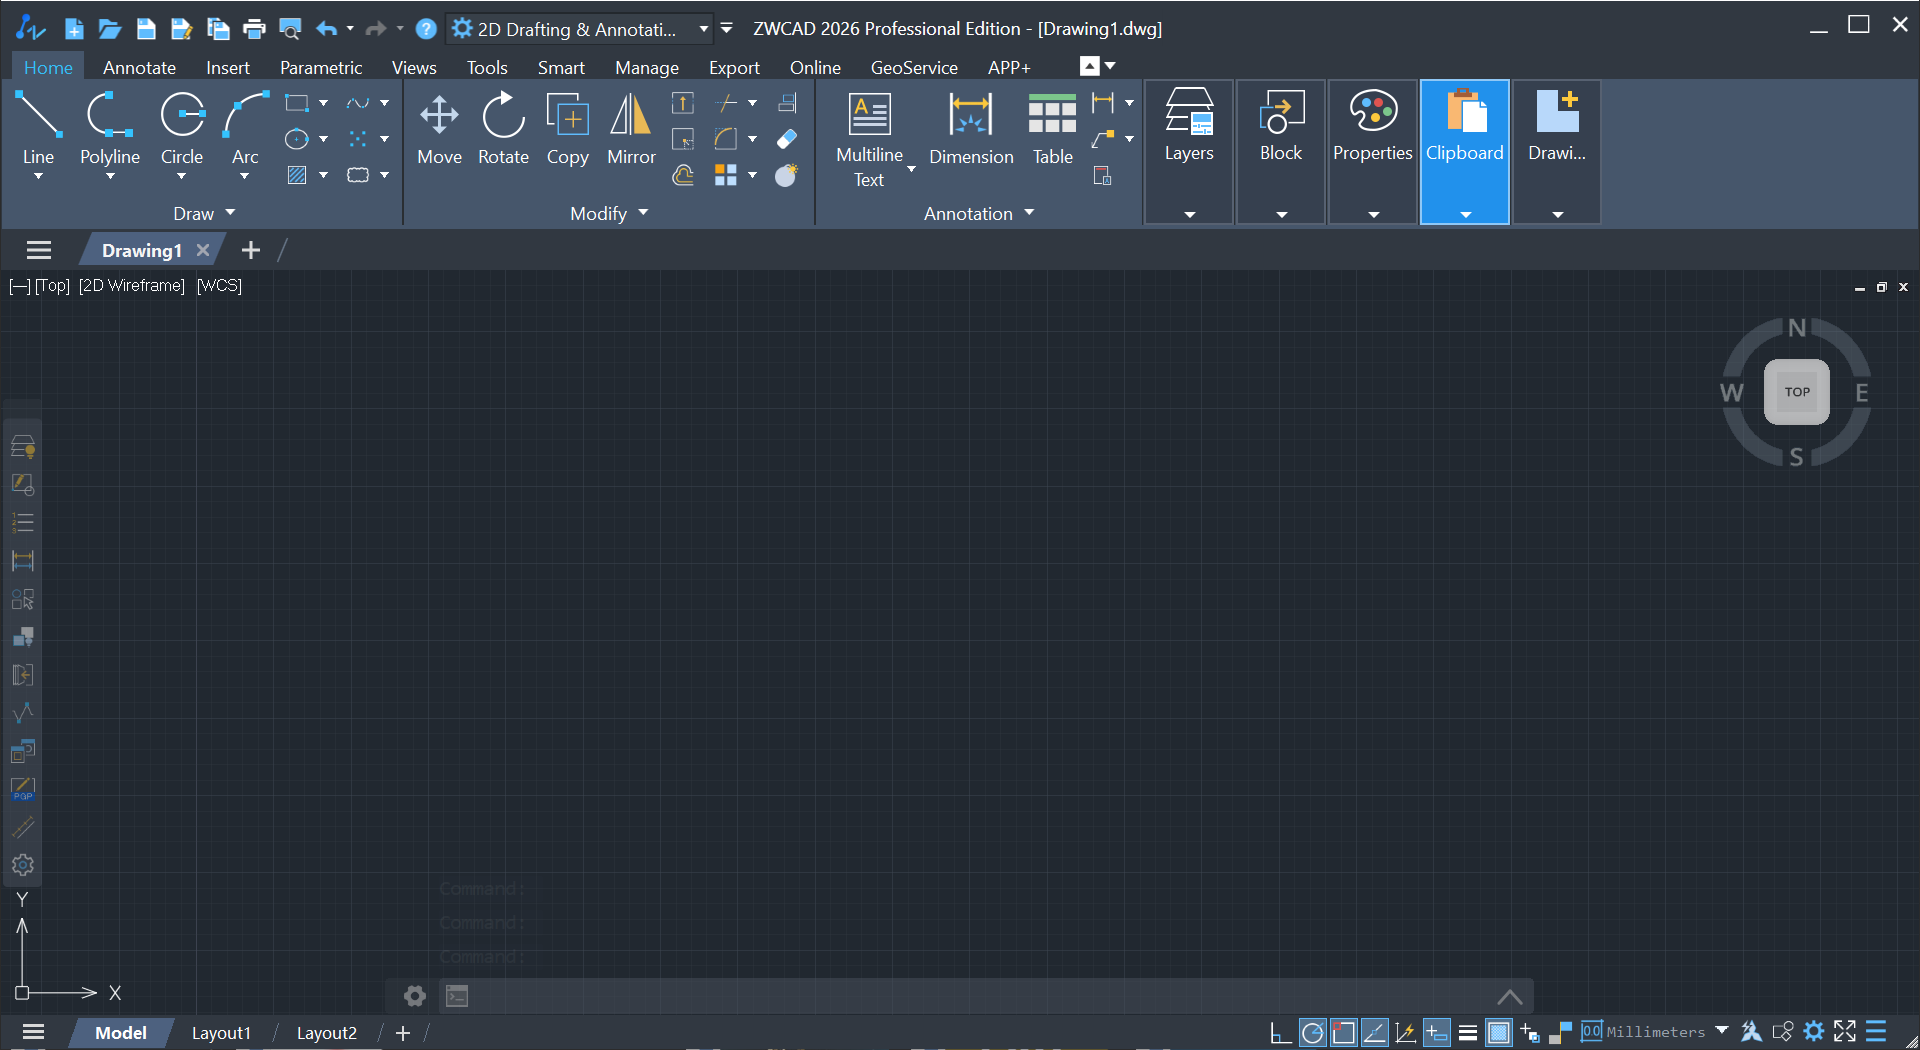The height and width of the screenshot is (1050, 1920).
Task: Click the Ellipse tool icon
Action: [x=296, y=139]
